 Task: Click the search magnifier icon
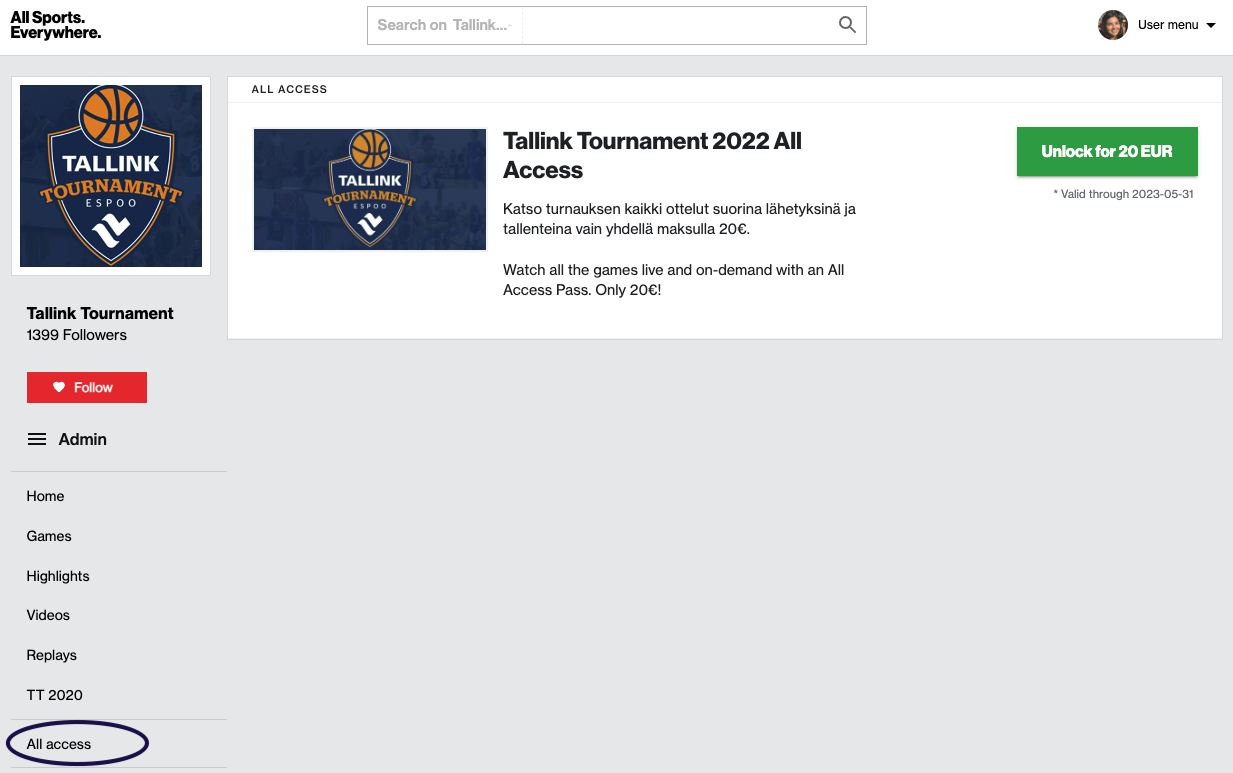(847, 25)
